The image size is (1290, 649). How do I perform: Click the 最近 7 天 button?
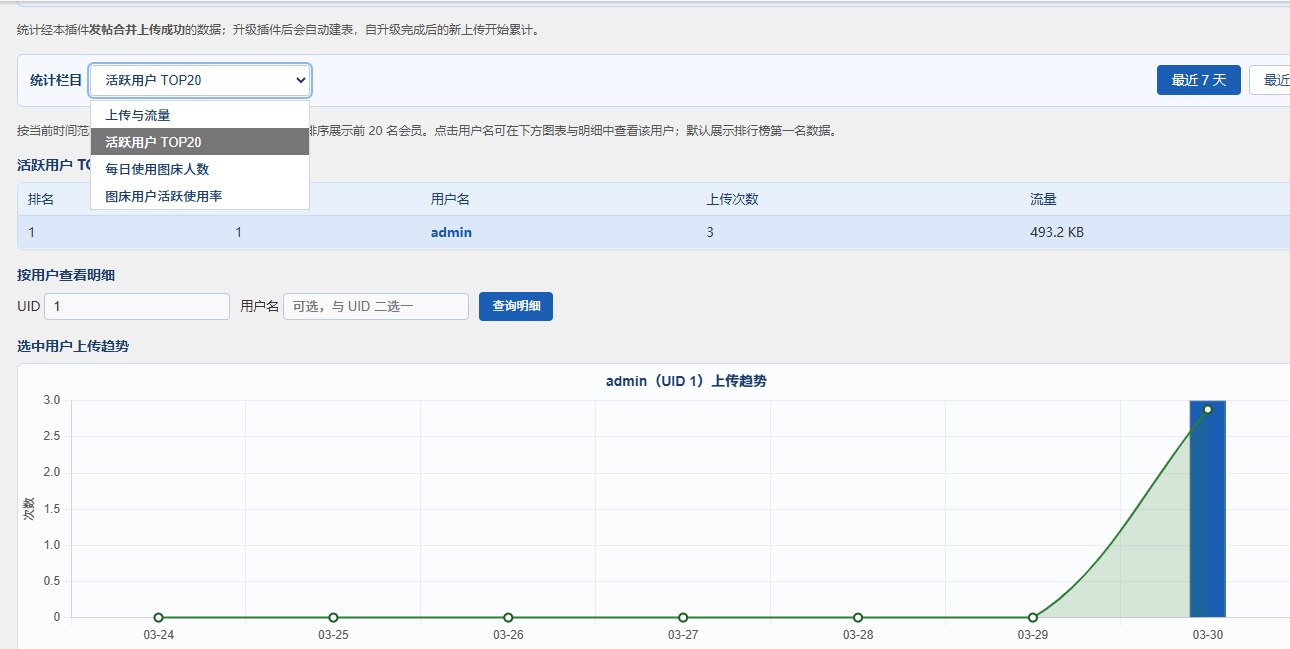tap(1198, 80)
